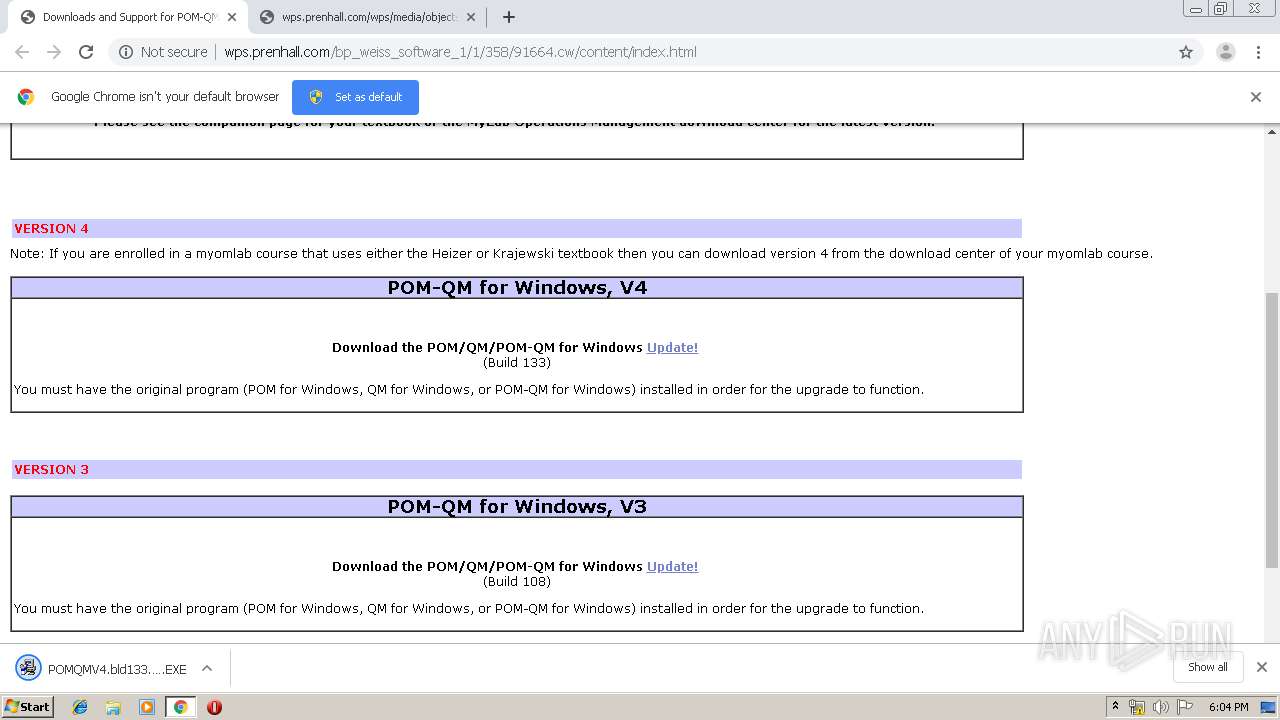Viewport: 1280px width, 720px height.
Task: Click the myomlab course note paragraph
Action: 581,253
